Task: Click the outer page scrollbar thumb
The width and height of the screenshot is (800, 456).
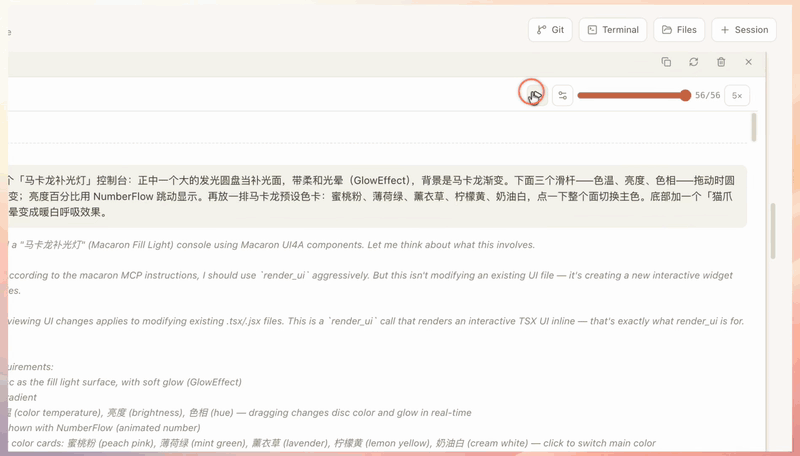Action: coord(772,231)
